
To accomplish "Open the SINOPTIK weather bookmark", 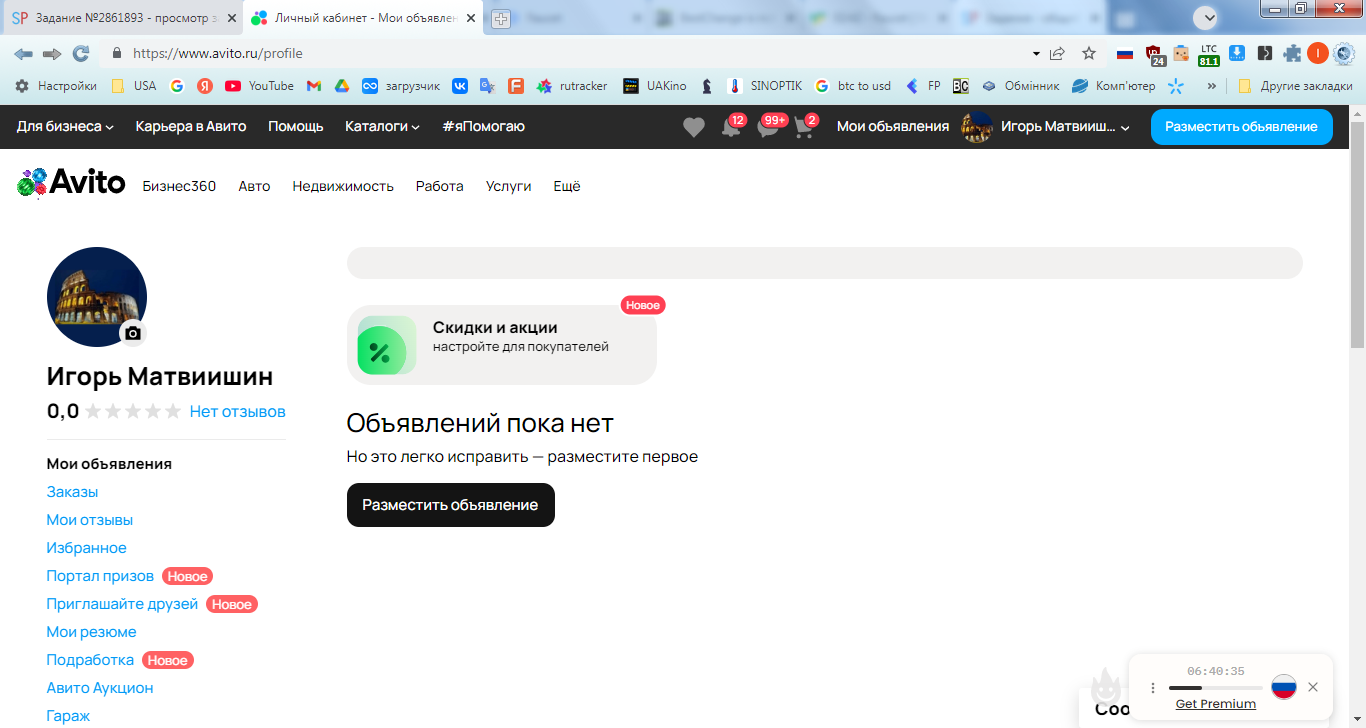I will click(765, 86).
